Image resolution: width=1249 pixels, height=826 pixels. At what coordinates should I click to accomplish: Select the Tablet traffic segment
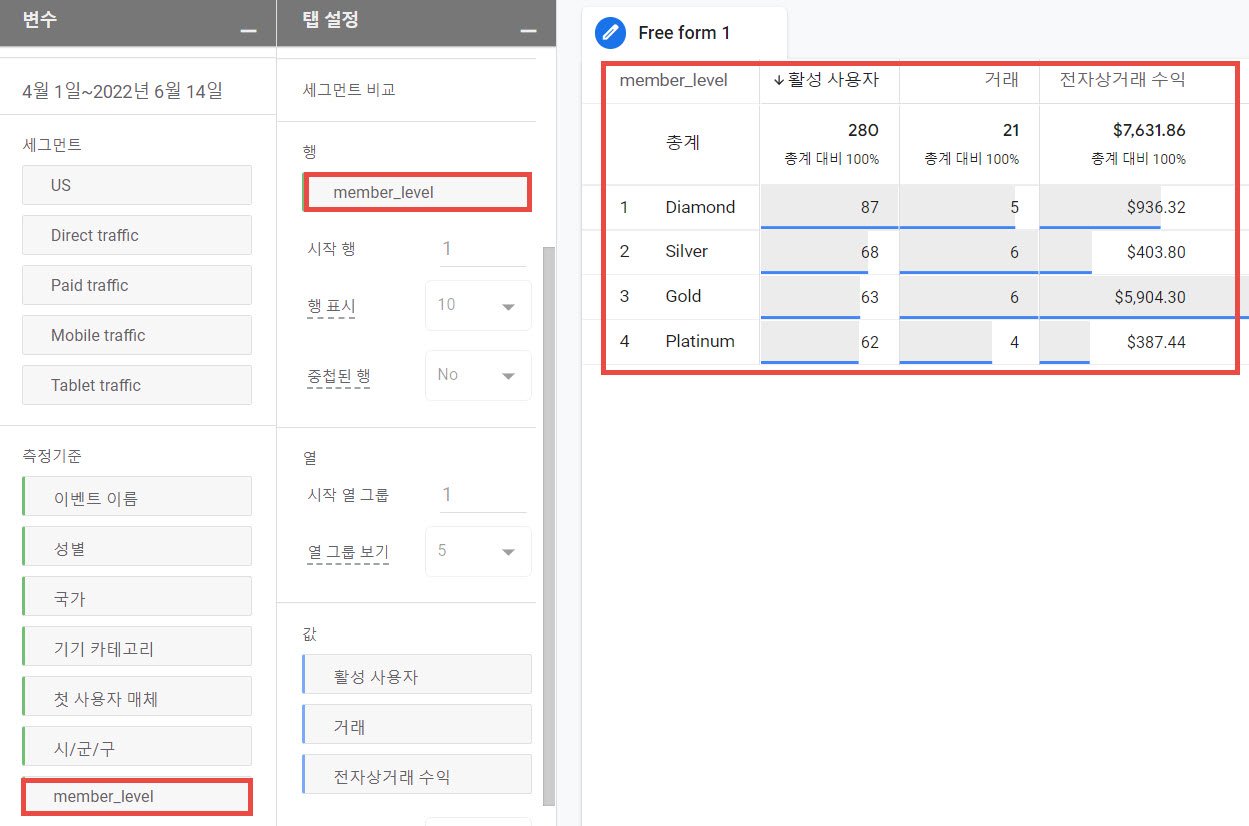tap(137, 385)
